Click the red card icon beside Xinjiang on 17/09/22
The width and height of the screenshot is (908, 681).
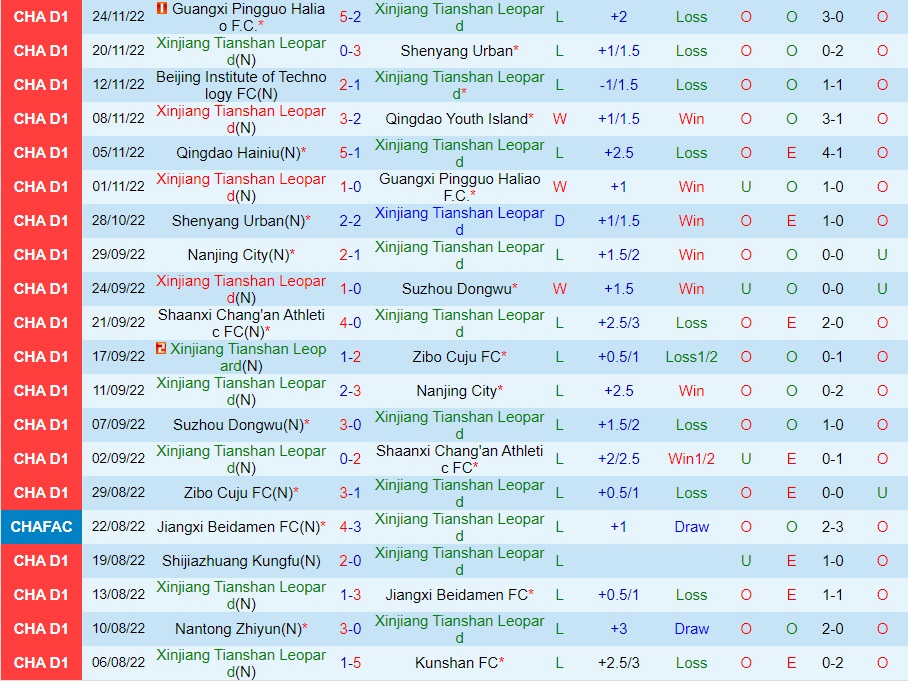point(161,348)
